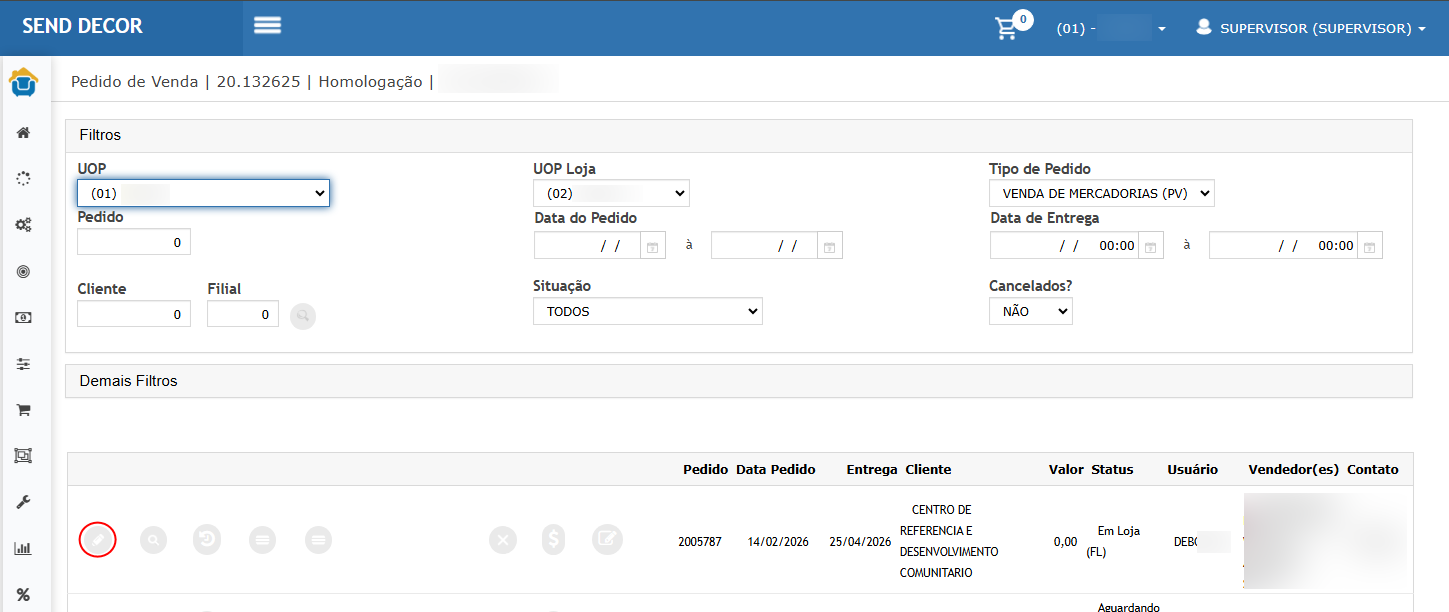Click the pencil edit icon for order 2005787
1449x612 pixels.
coord(98,540)
